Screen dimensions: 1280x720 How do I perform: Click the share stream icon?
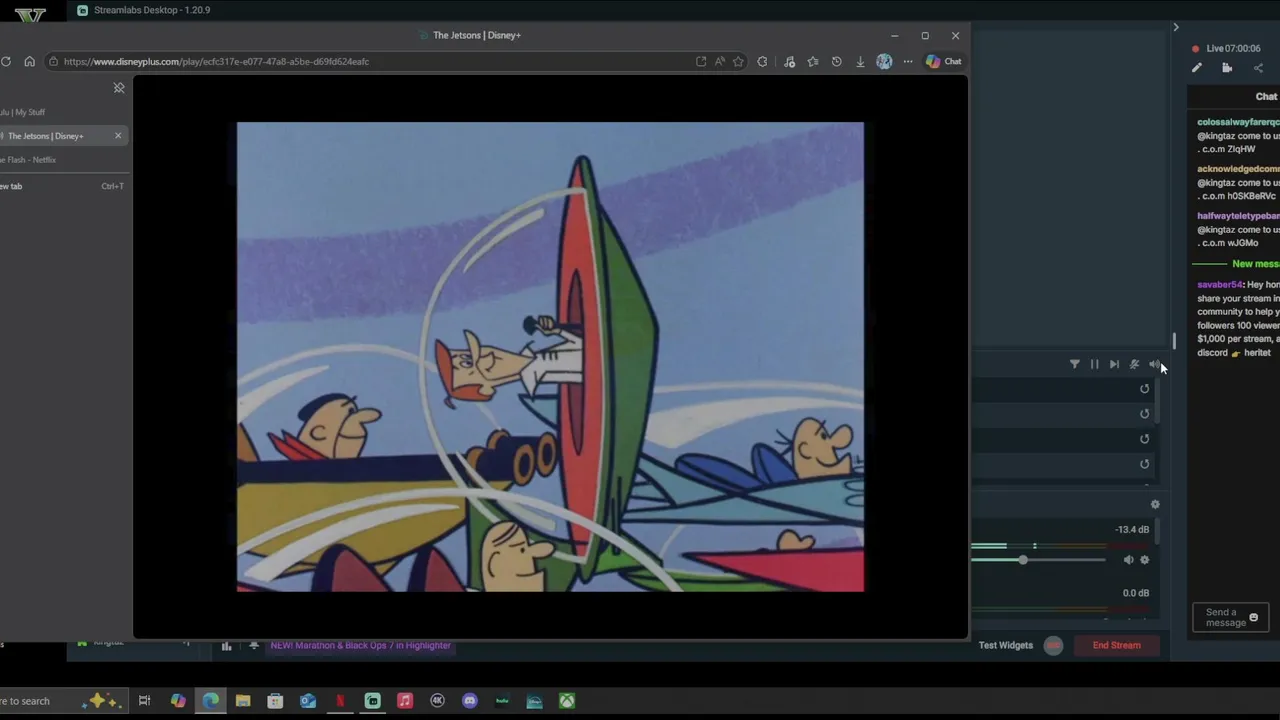click(1258, 68)
